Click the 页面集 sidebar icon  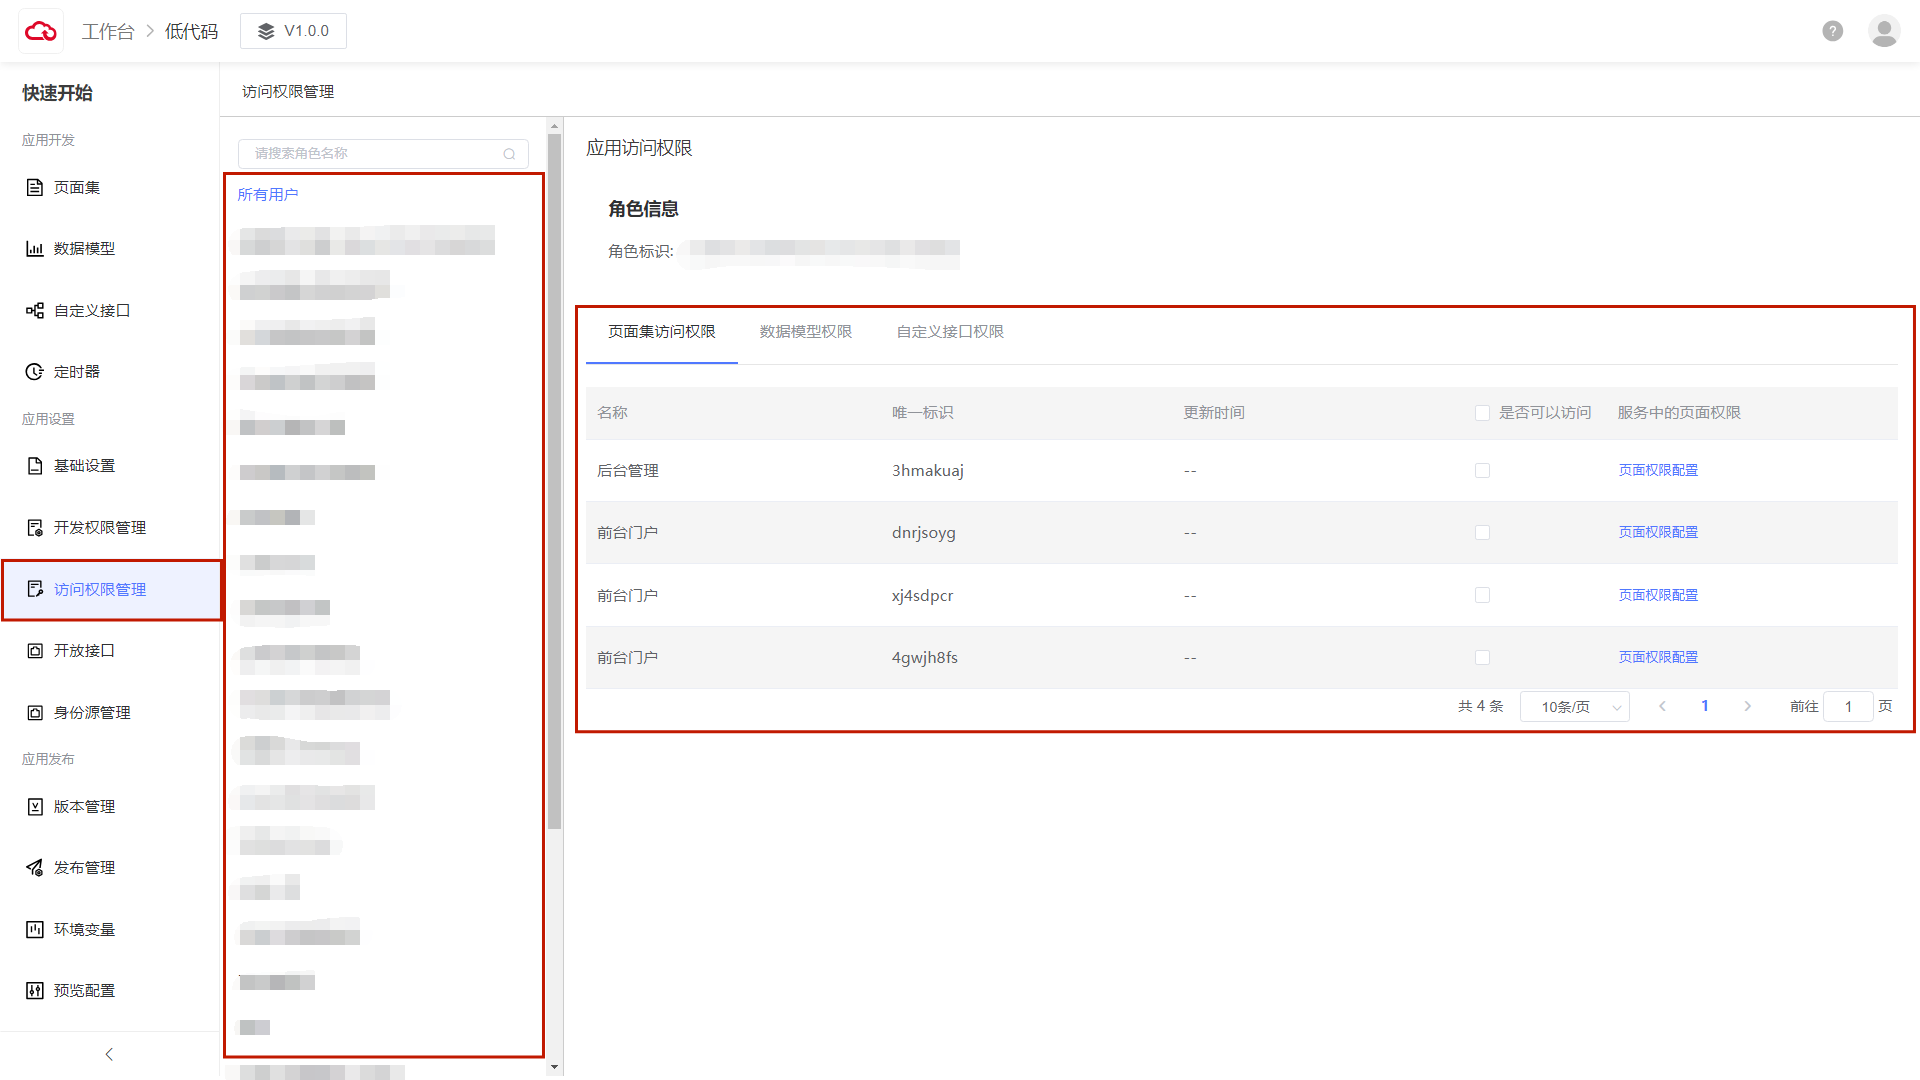[35, 187]
